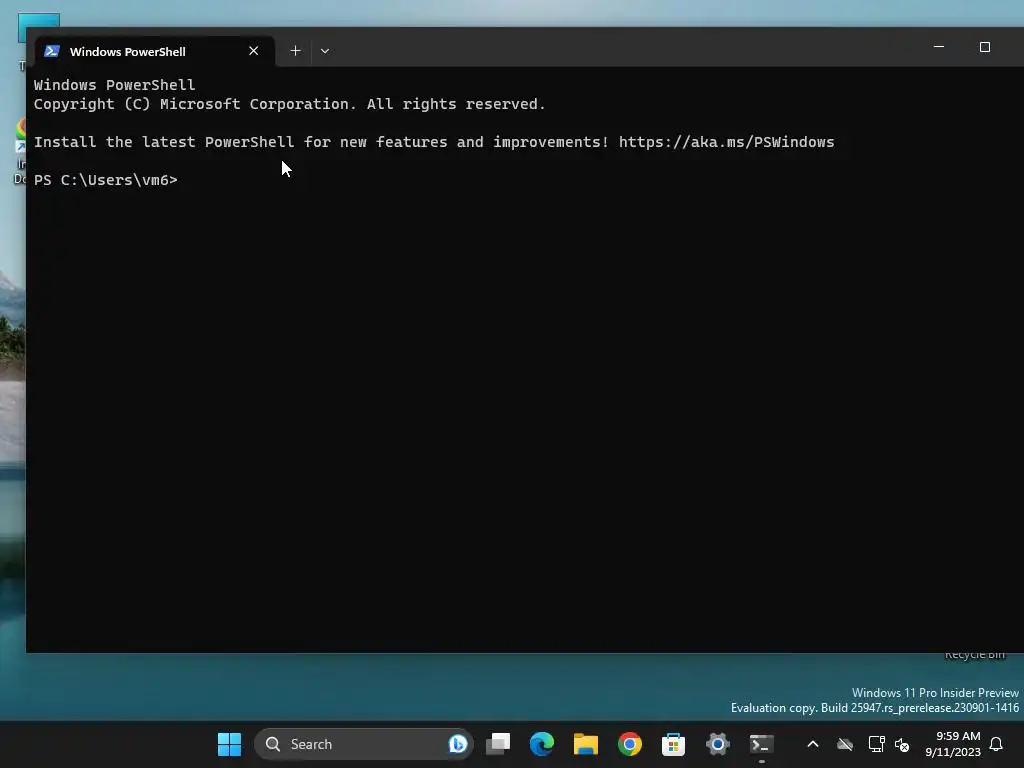Click the taskbar Search box
This screenshot has width=1024, height=768.
(x=363, y=744)
